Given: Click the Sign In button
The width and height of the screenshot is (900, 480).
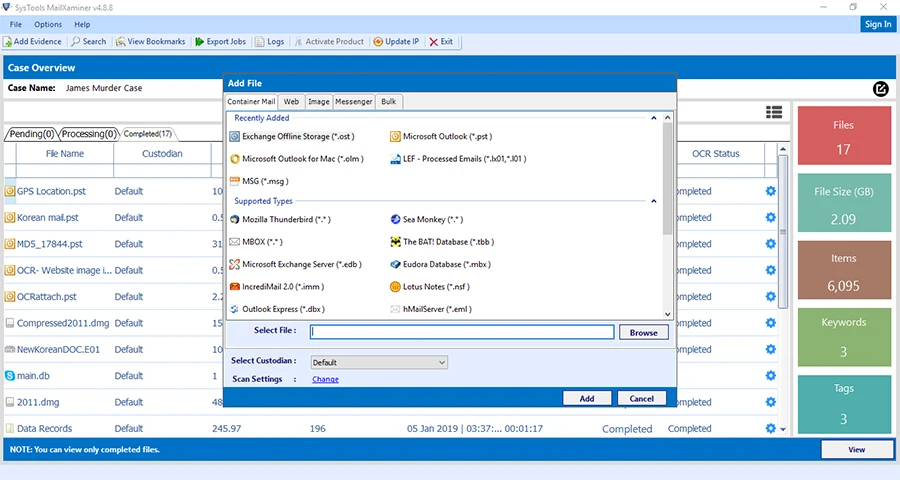Looking at the screenshot, I should coord(878,24).
